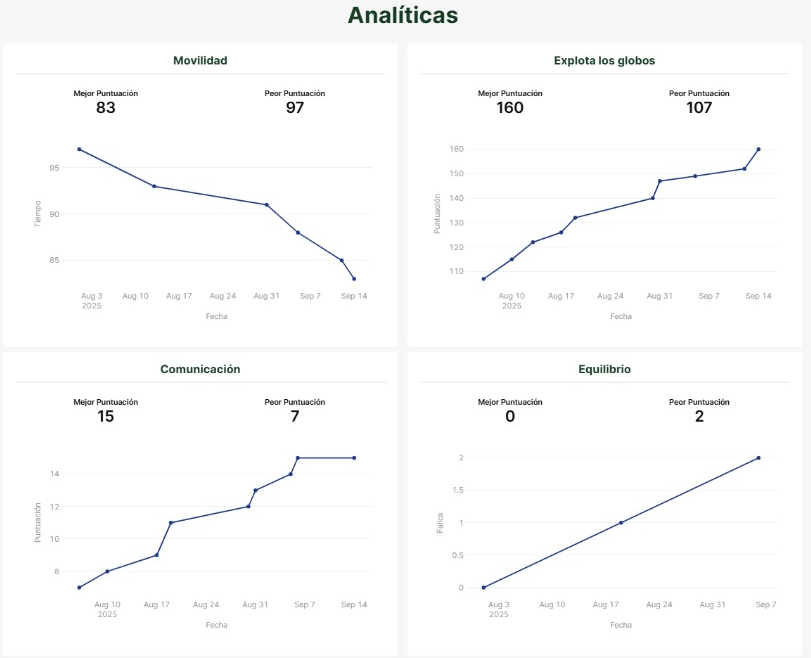Click the Equilibrio chart title
Image resolution: width=811 pixels, height=658 pixels.
(604, 369)
